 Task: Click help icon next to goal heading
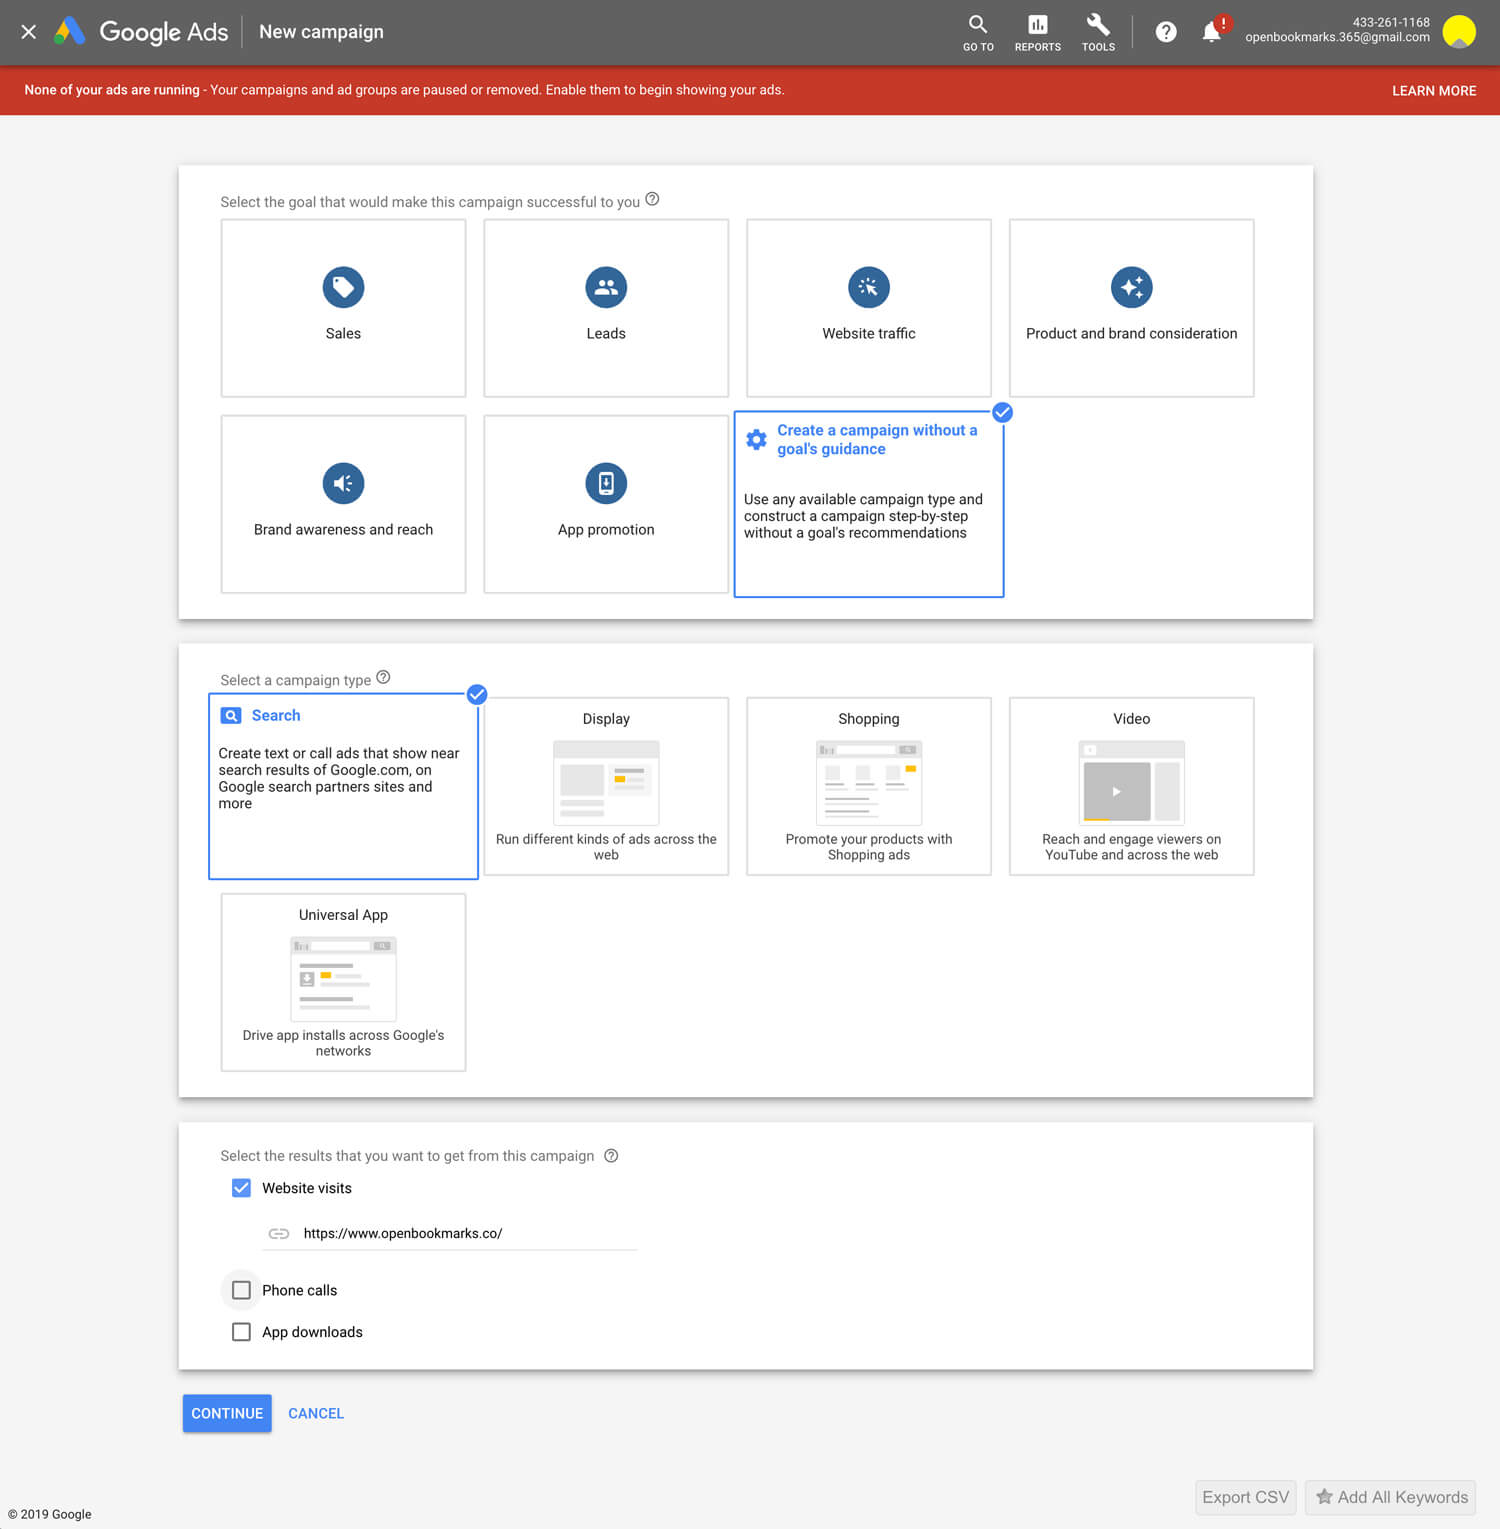(x=652, y=199)
